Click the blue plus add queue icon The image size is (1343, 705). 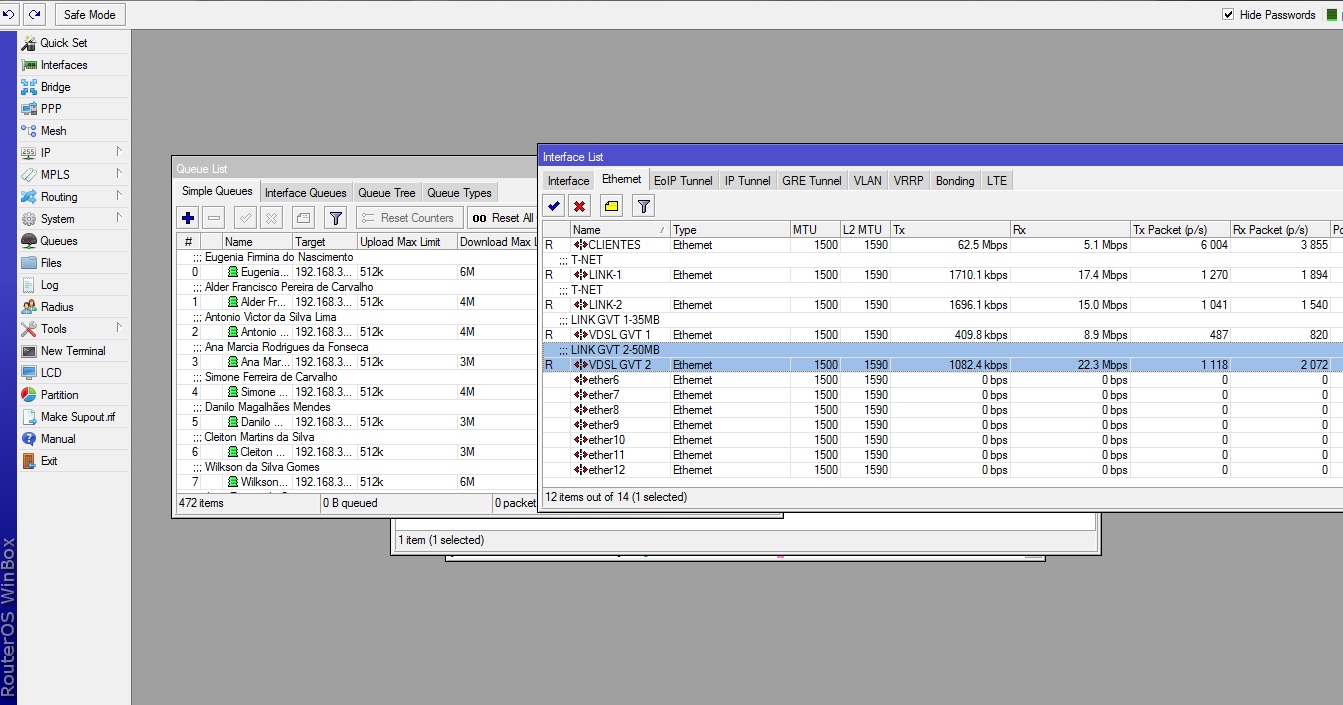point(188,218)
